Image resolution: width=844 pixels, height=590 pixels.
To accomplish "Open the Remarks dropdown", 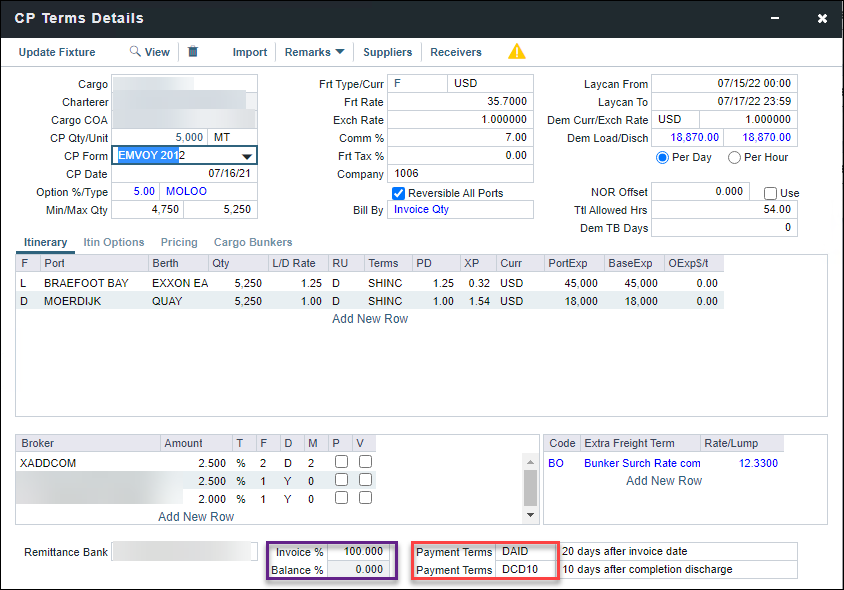I will 311,52.
